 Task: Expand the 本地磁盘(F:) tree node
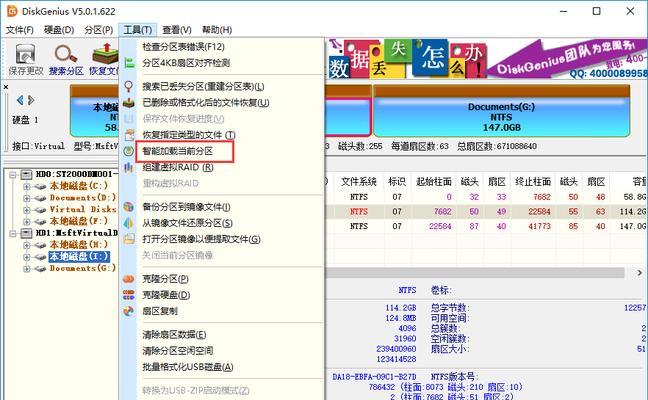26,221
